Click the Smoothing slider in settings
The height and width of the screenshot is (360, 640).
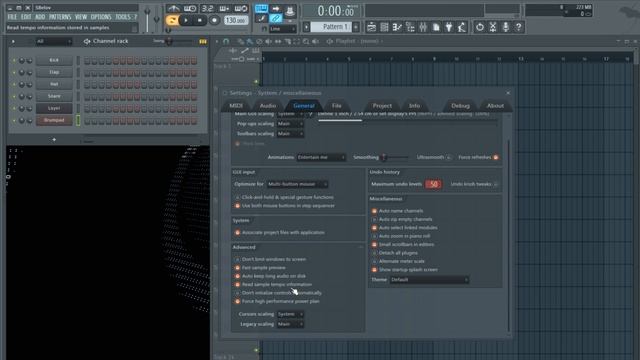click(x=394, y=157)
